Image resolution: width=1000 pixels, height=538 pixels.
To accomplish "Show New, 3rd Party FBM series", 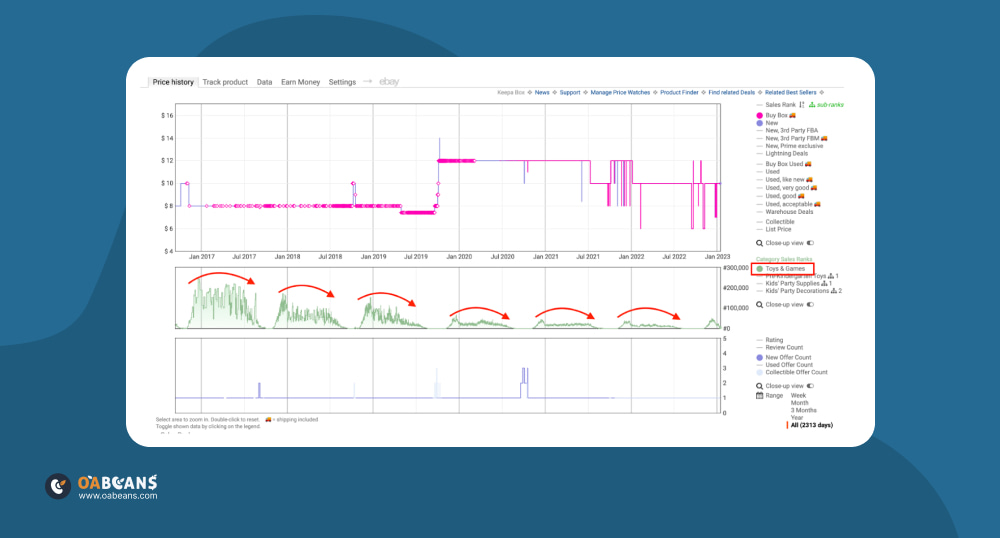I will tap(793, 138).
